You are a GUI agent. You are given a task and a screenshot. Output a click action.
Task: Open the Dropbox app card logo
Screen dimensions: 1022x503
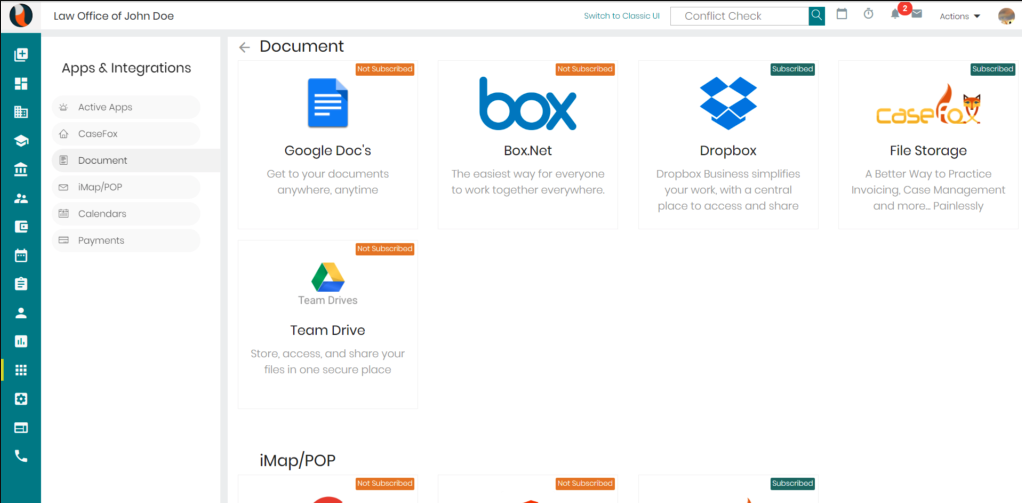728,103
